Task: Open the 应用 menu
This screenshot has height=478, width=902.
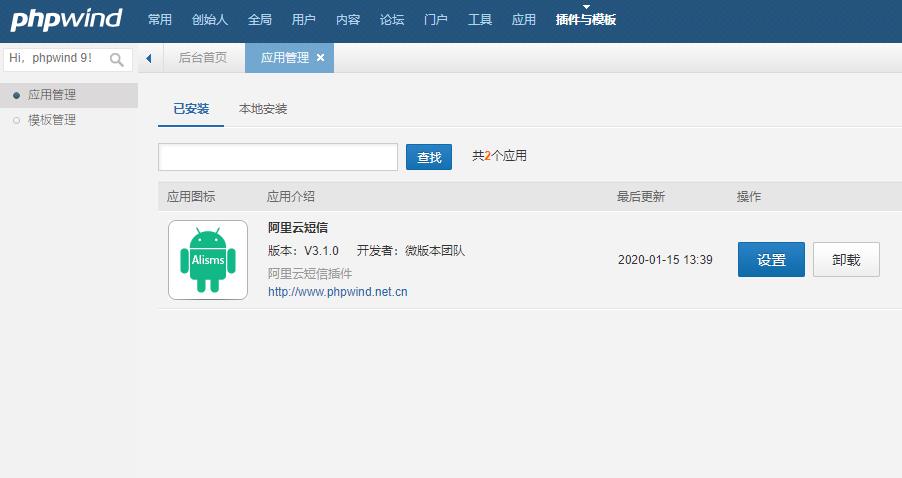Action: [x=523, y=20]
